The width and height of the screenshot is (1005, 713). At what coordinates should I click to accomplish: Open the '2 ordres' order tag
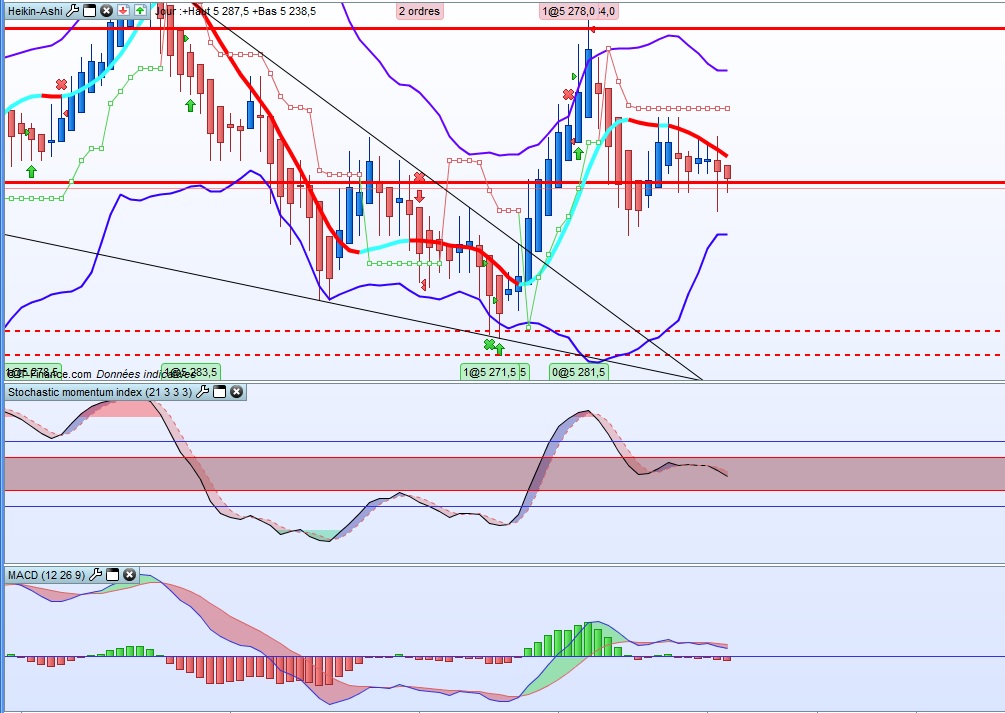[x=419, y=11]
